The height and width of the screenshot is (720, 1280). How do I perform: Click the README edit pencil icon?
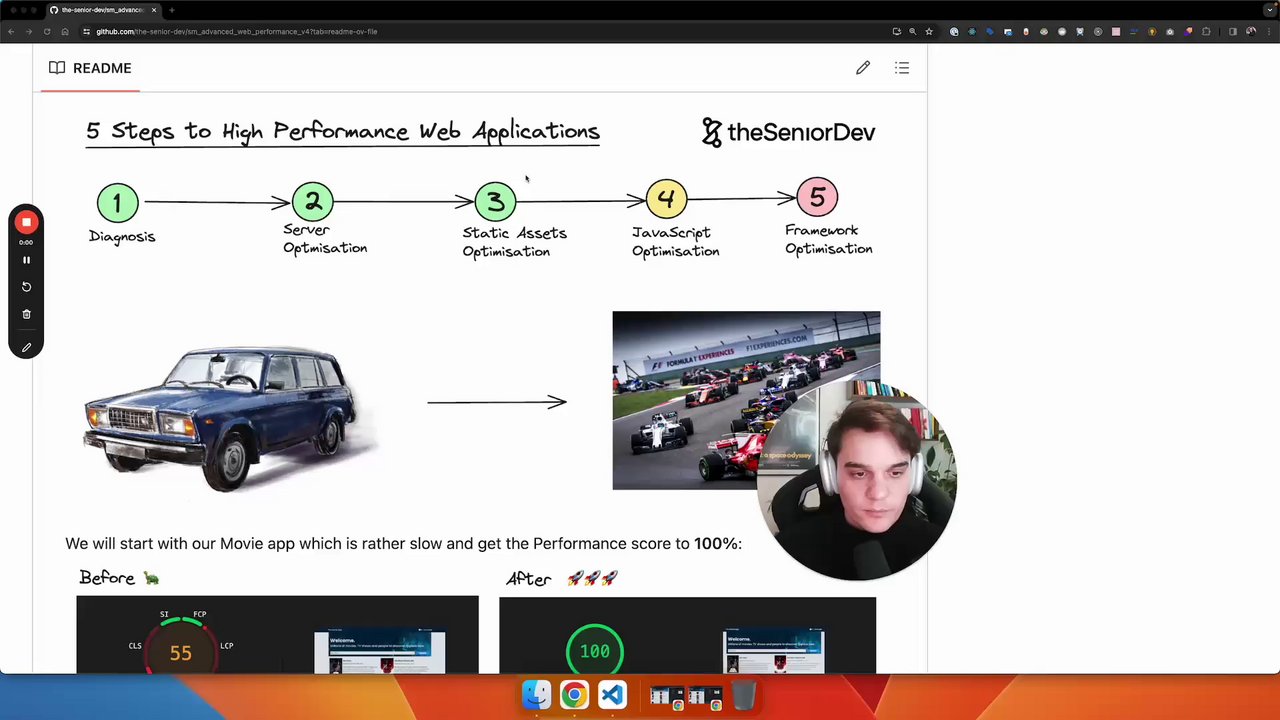(863, 68)
